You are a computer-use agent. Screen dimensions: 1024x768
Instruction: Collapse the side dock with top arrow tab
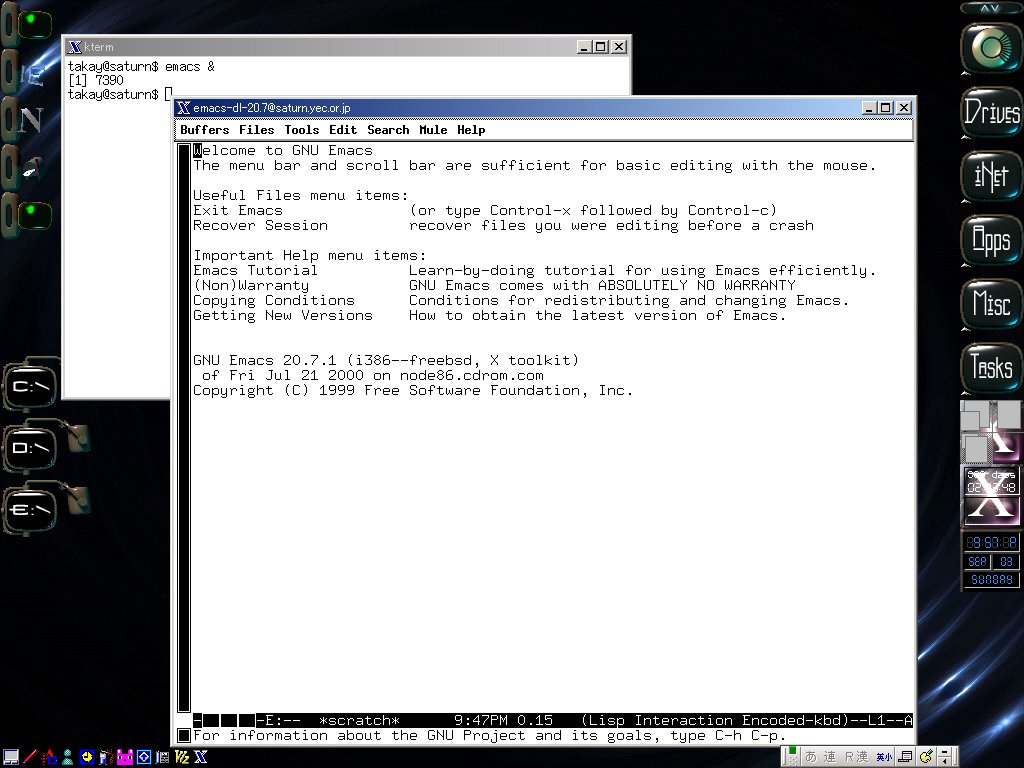click(x=991, y=8)
